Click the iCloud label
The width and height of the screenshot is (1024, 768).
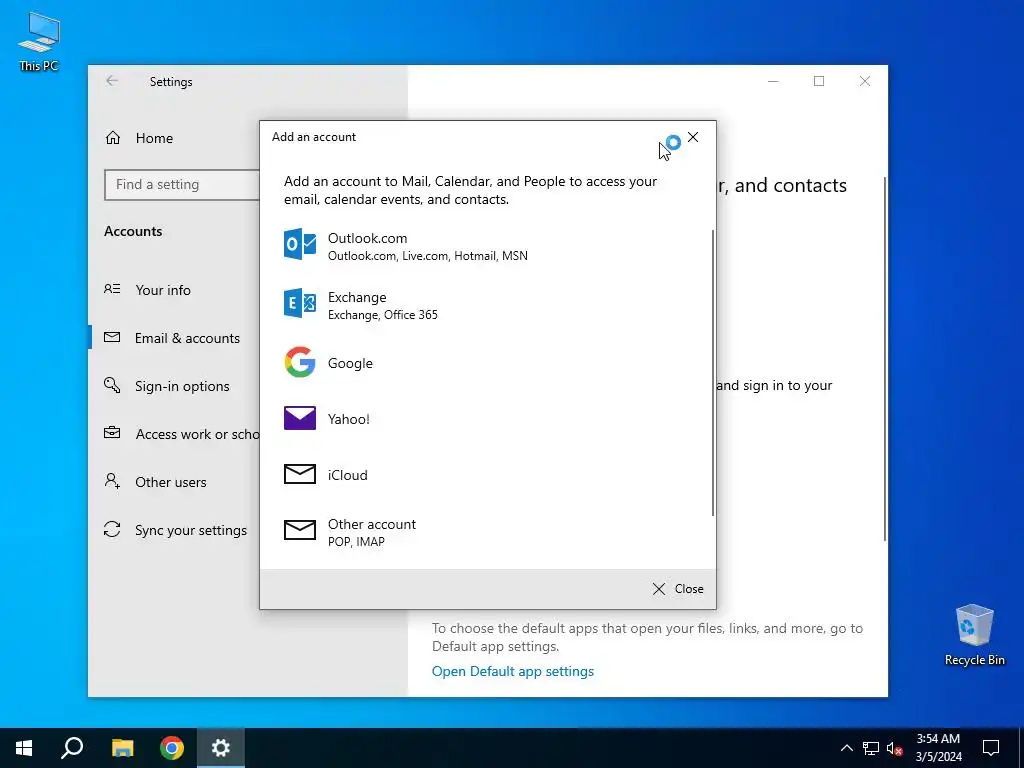pyautogui.click(x=347, y=475)
